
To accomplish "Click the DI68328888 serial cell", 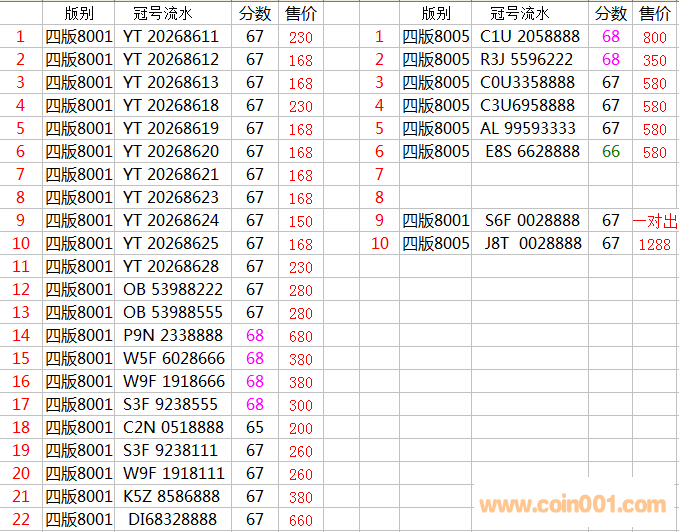I will click(173, 520).
